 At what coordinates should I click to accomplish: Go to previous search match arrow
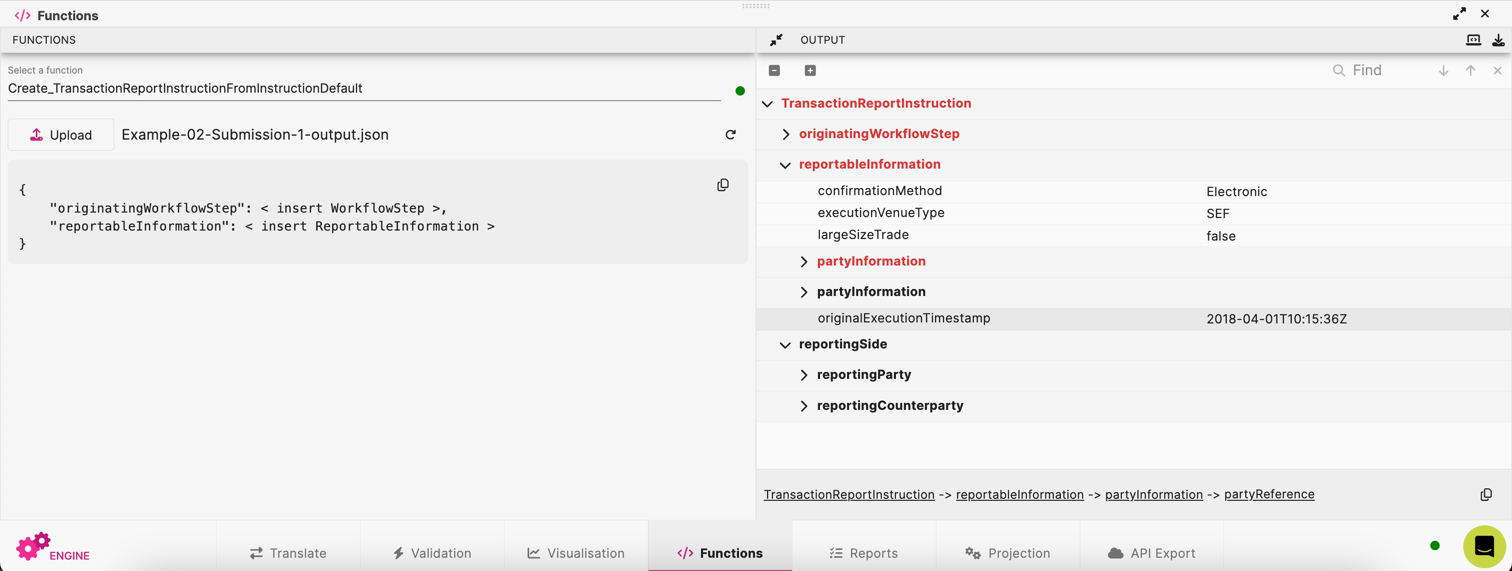coord(1470,71)
